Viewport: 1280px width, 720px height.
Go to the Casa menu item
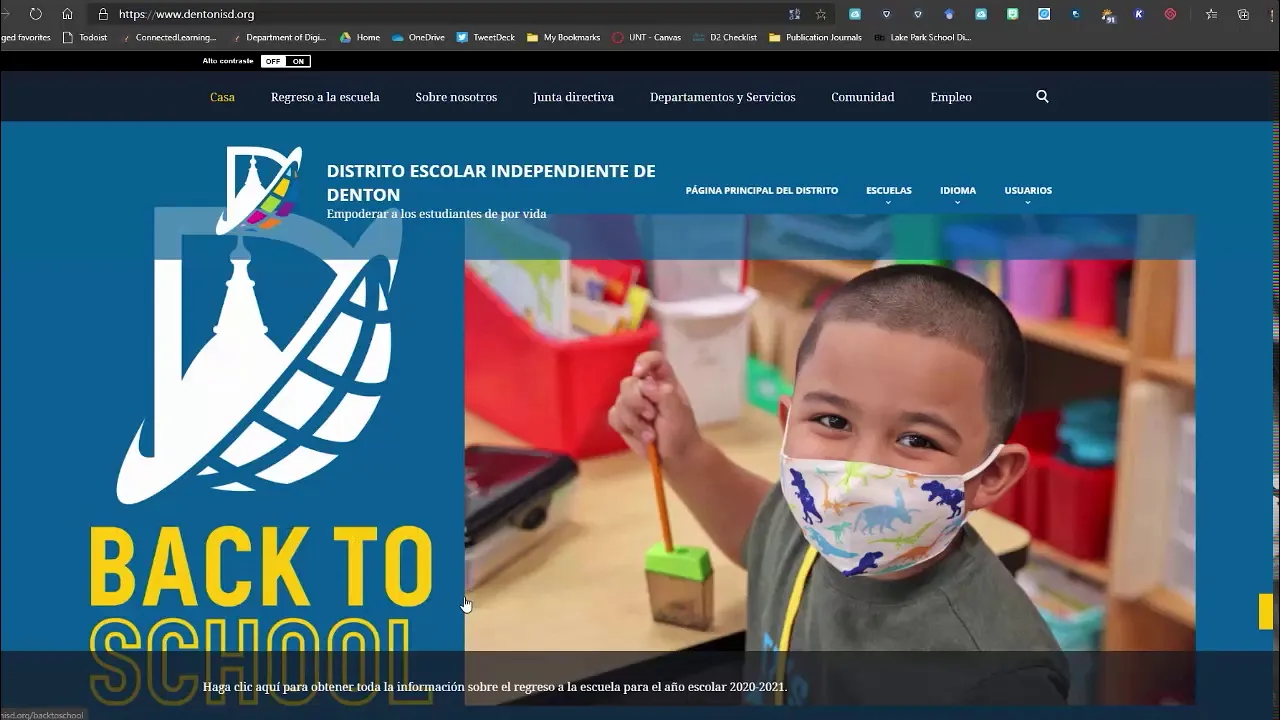click(222, 97)
